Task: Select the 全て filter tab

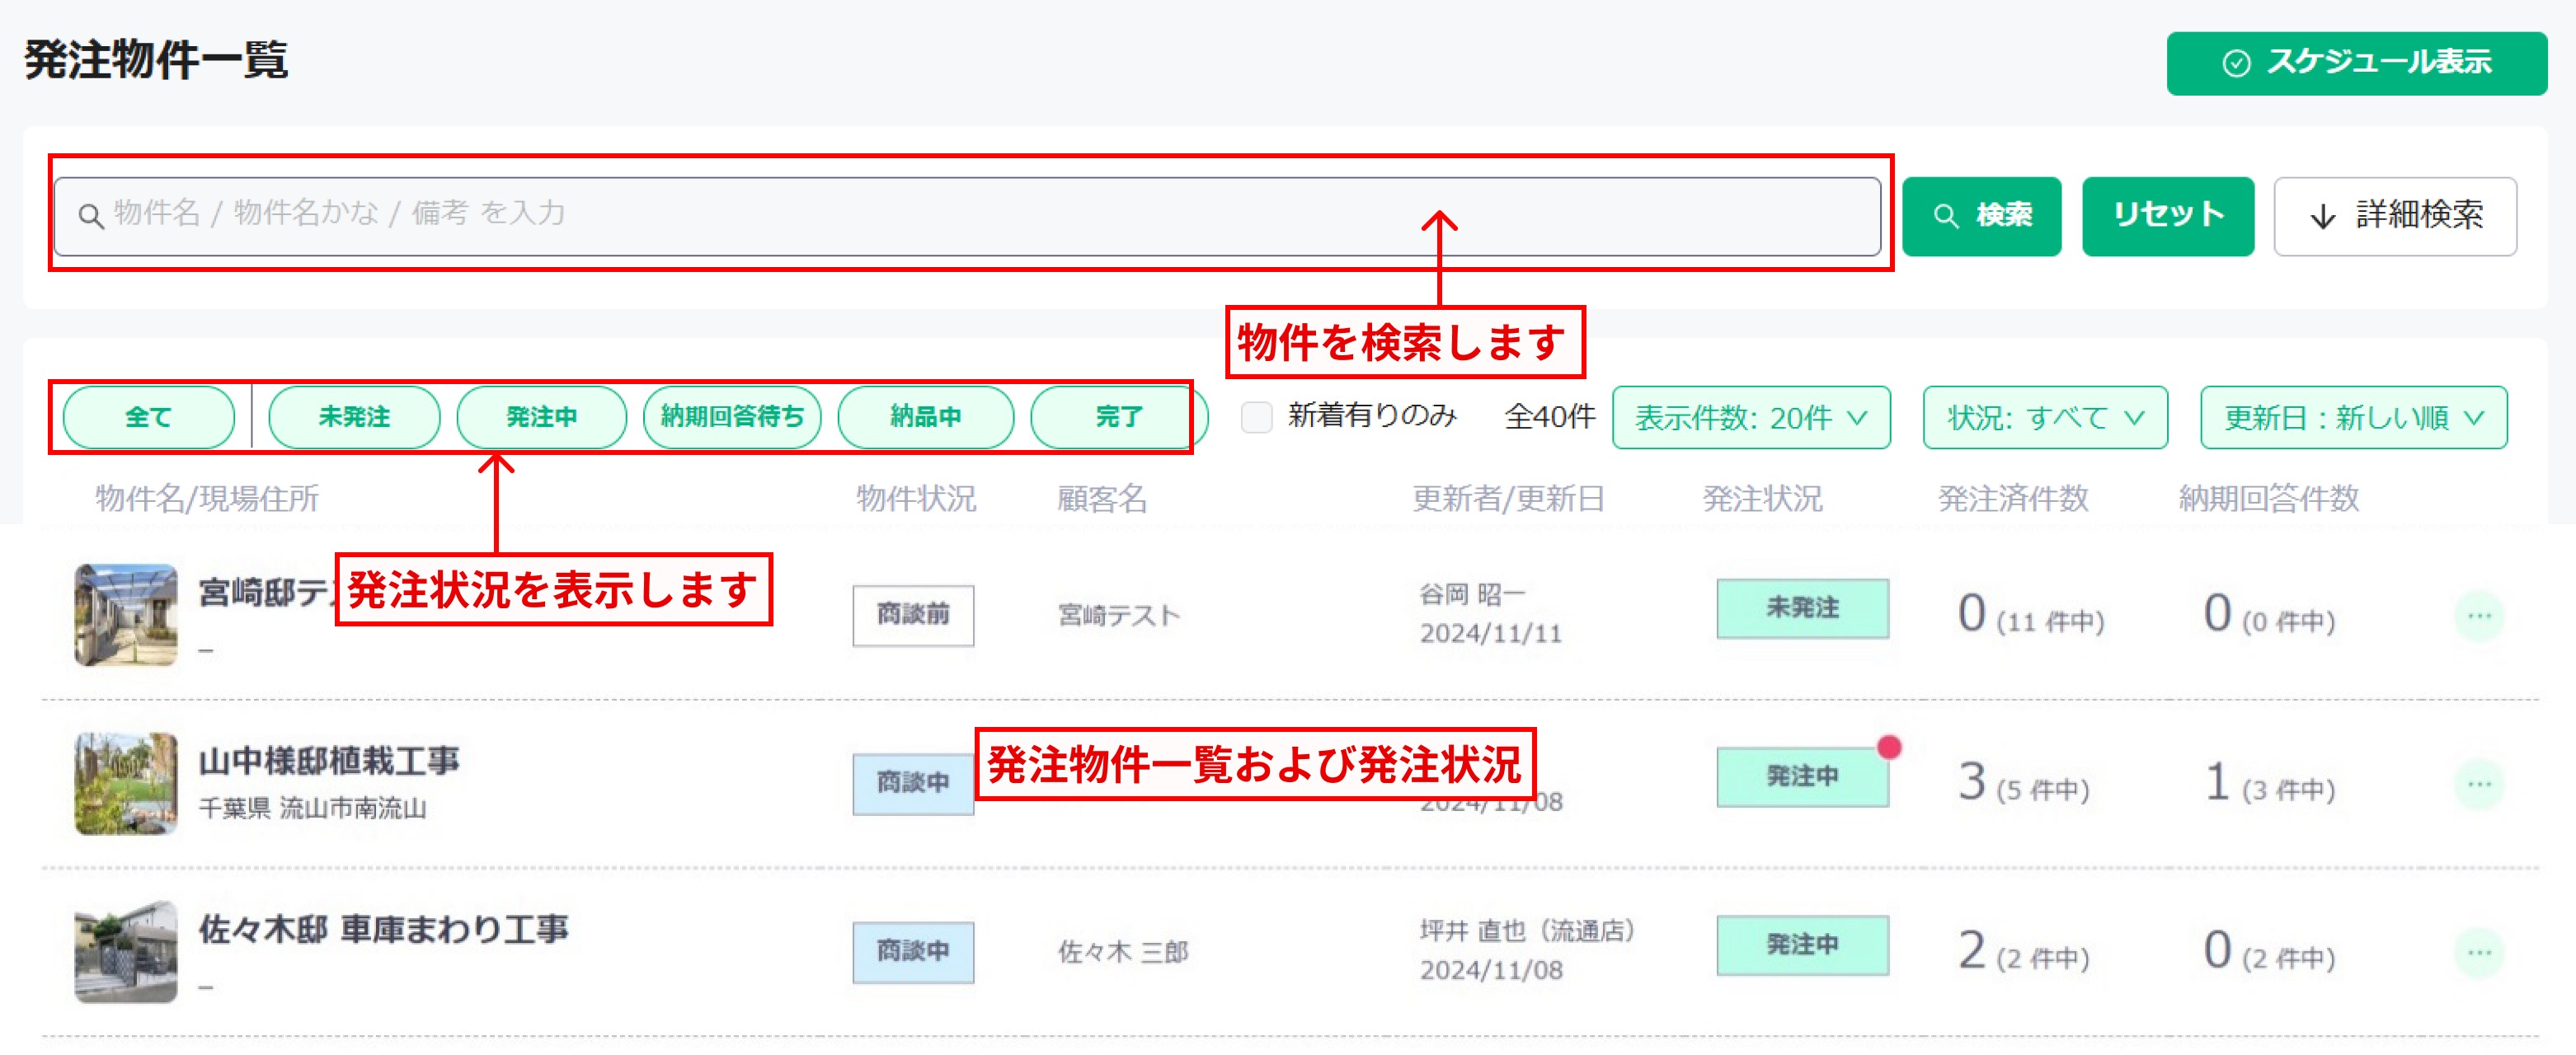Action: (149, 417)
